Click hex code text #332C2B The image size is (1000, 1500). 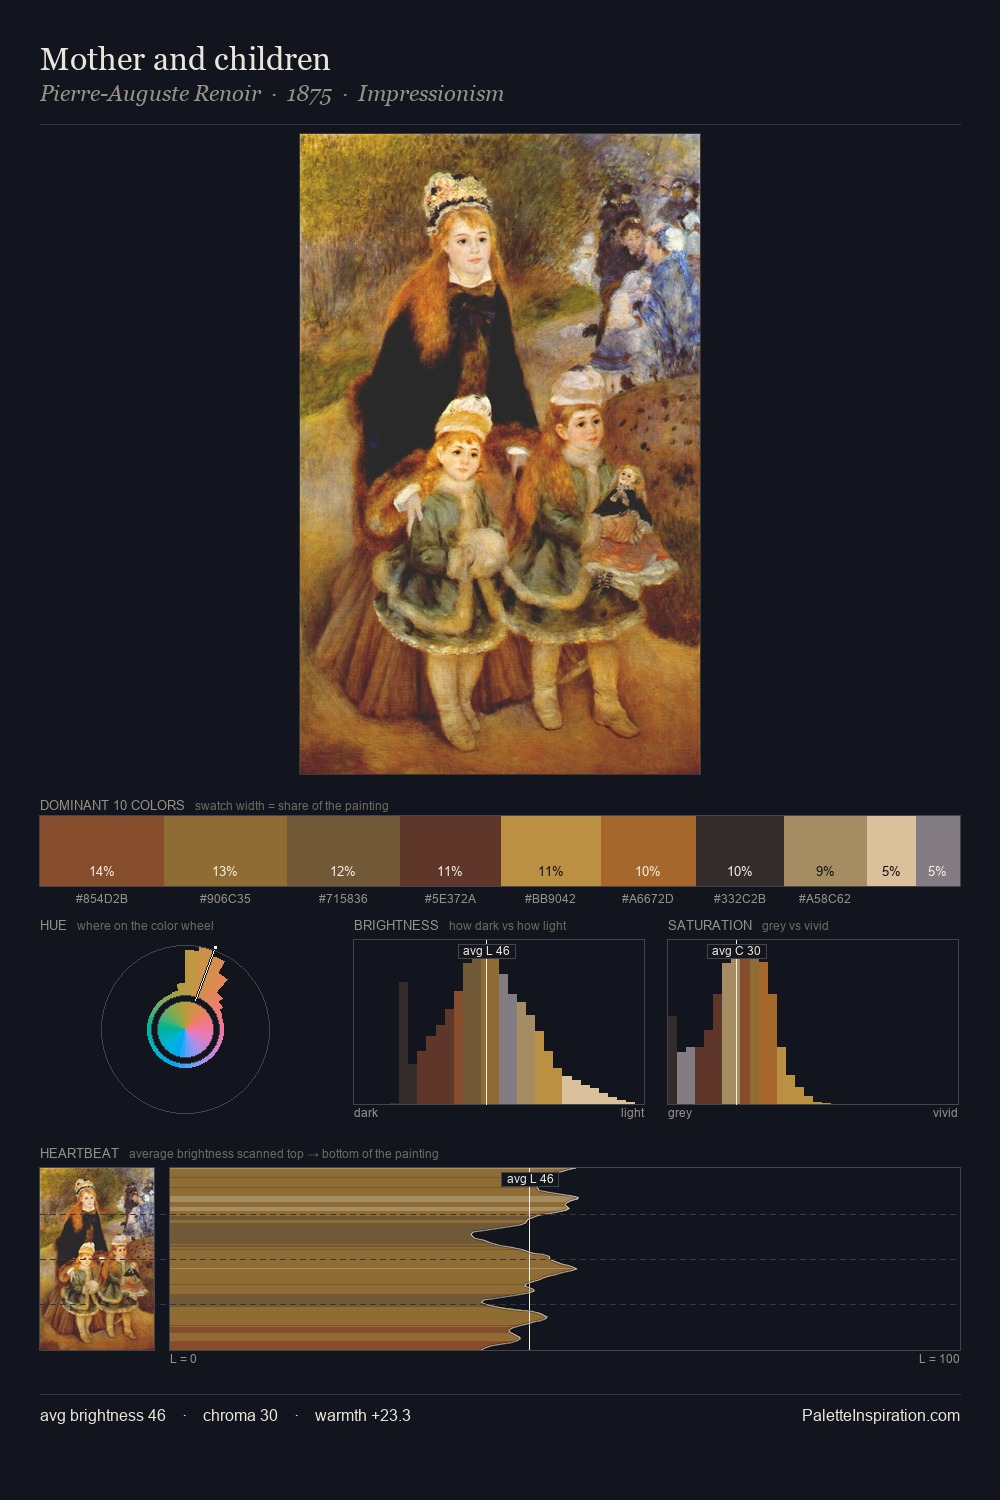point(740,899)
